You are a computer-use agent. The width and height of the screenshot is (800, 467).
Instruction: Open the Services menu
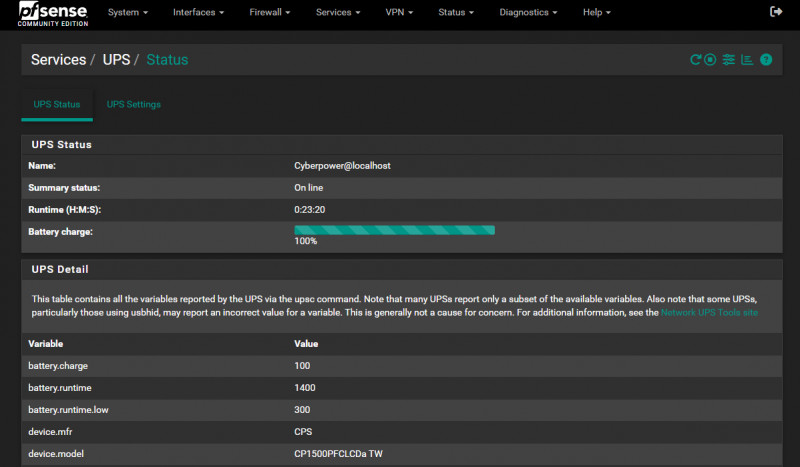coord(338,13)
